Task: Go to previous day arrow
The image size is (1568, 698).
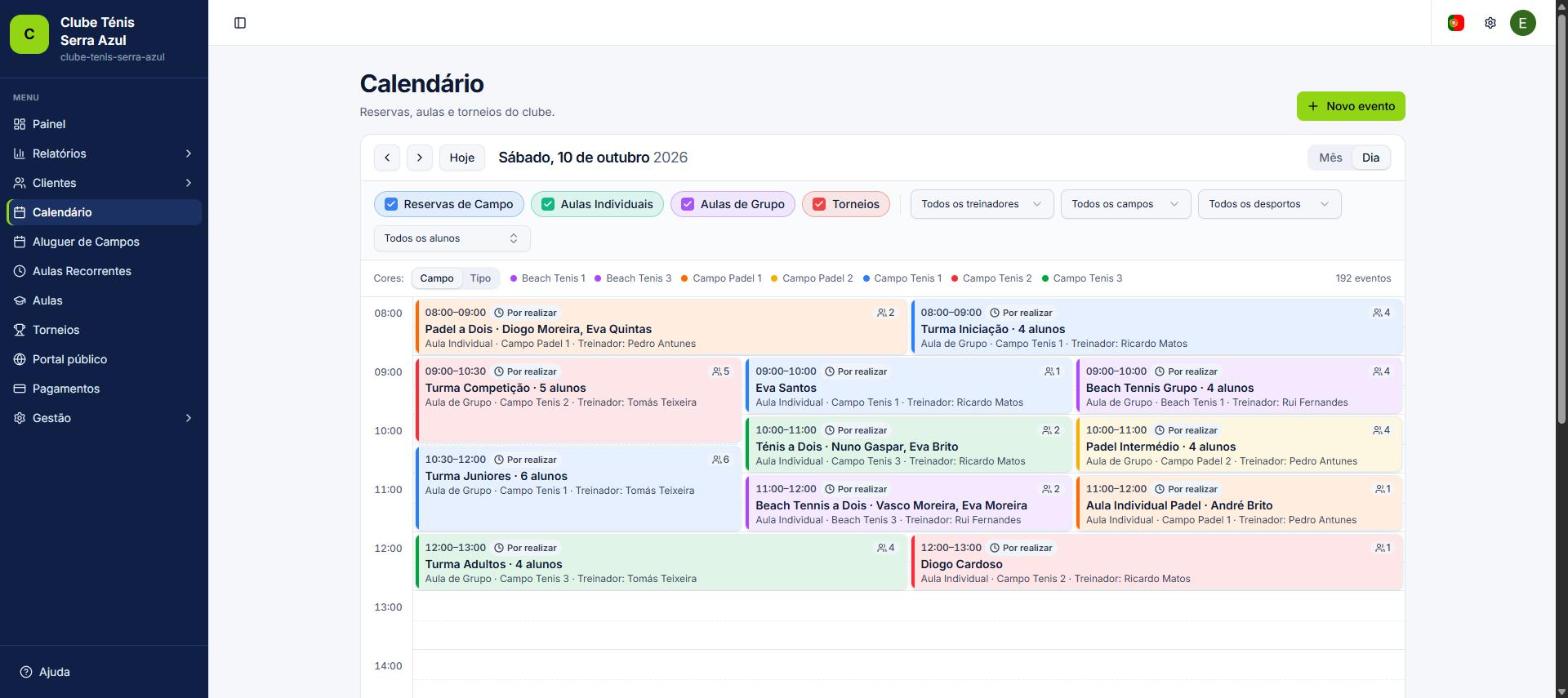Action: coord(387,158)
